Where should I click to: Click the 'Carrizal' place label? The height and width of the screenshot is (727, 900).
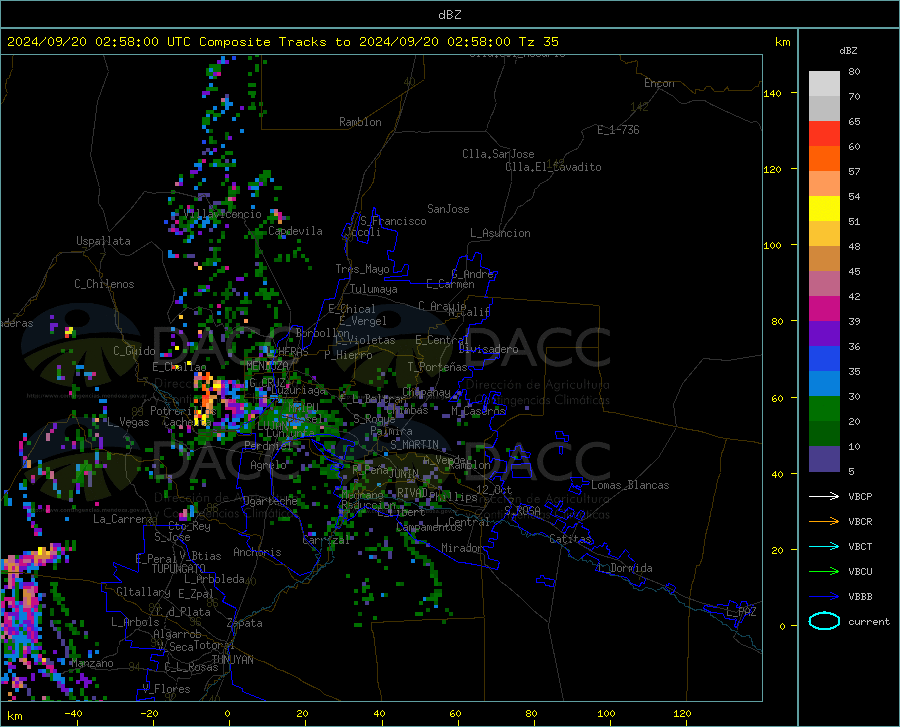tap(326, 540)
